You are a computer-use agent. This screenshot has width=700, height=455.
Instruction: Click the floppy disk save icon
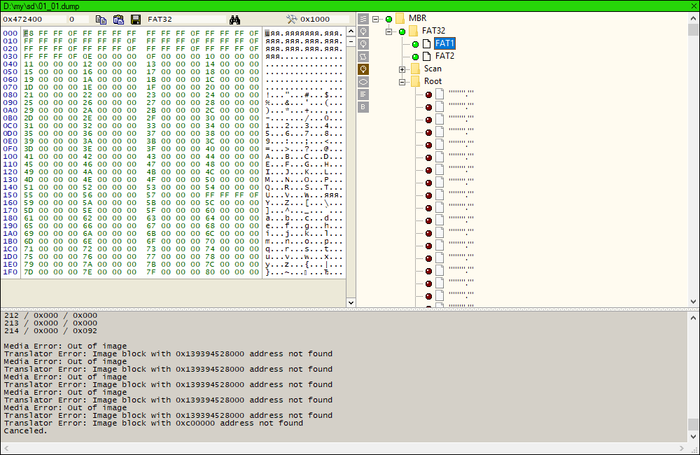[134, 19]
